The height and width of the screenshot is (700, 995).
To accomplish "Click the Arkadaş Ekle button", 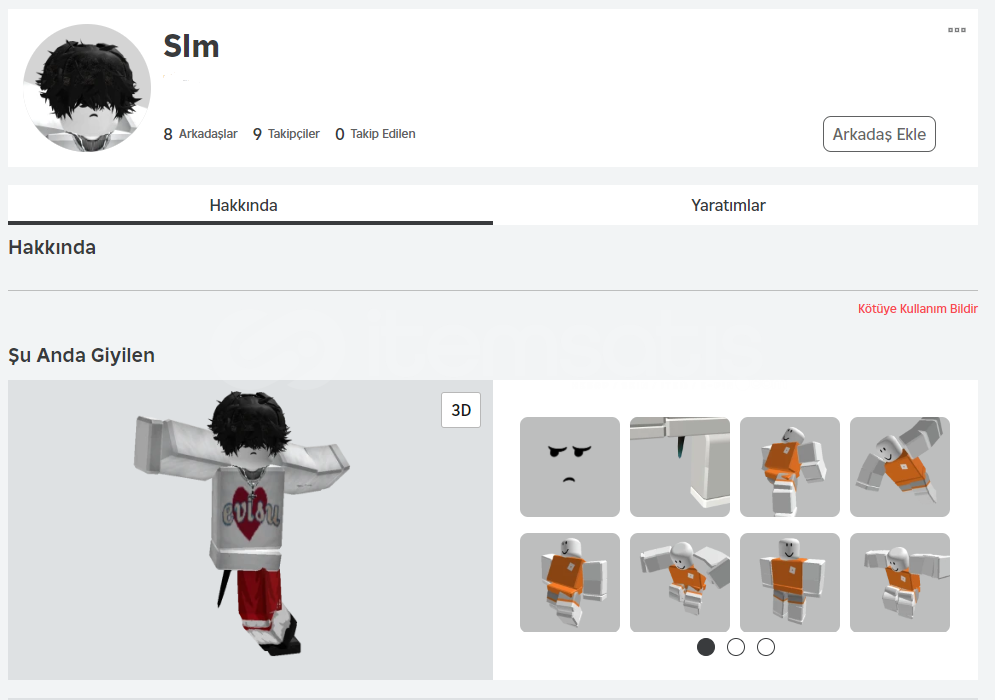I will pyautogui.click(x=879, y=134).
